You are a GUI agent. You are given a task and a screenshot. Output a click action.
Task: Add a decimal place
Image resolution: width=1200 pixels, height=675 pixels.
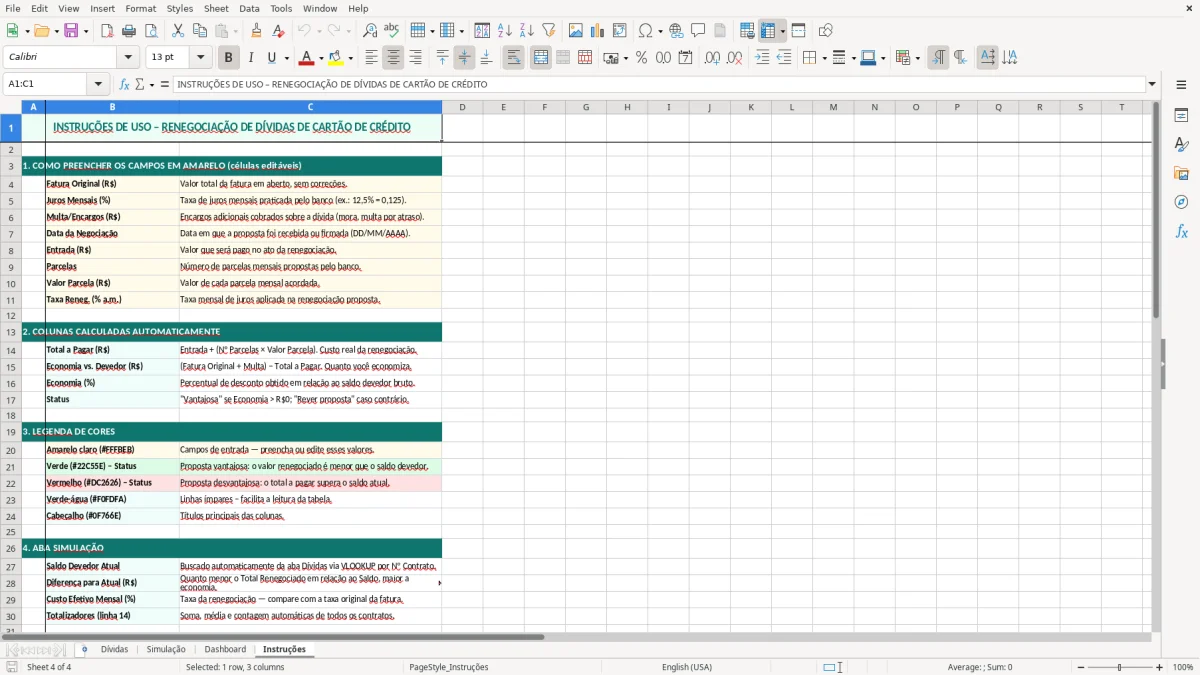coord(712,58)
